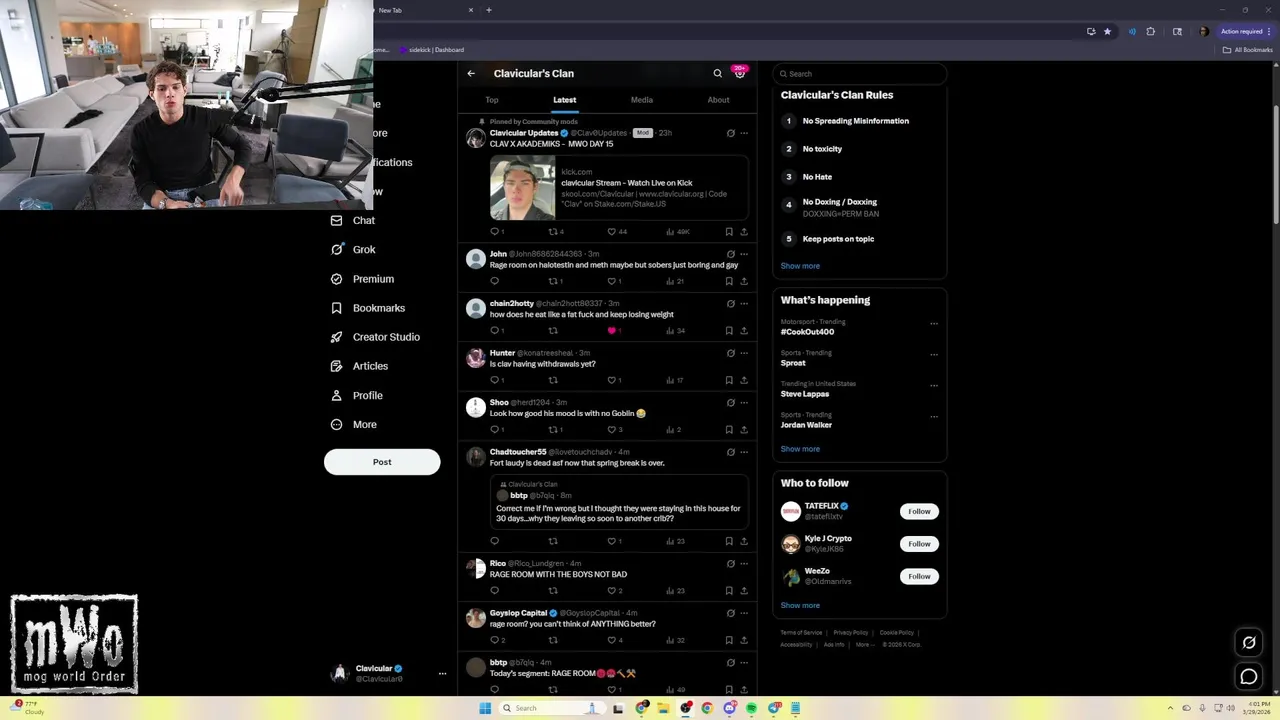The image size is (1280, 720).
Task: View analytics on Goyslop Capital's post
Action: click(x=675, y=640)
